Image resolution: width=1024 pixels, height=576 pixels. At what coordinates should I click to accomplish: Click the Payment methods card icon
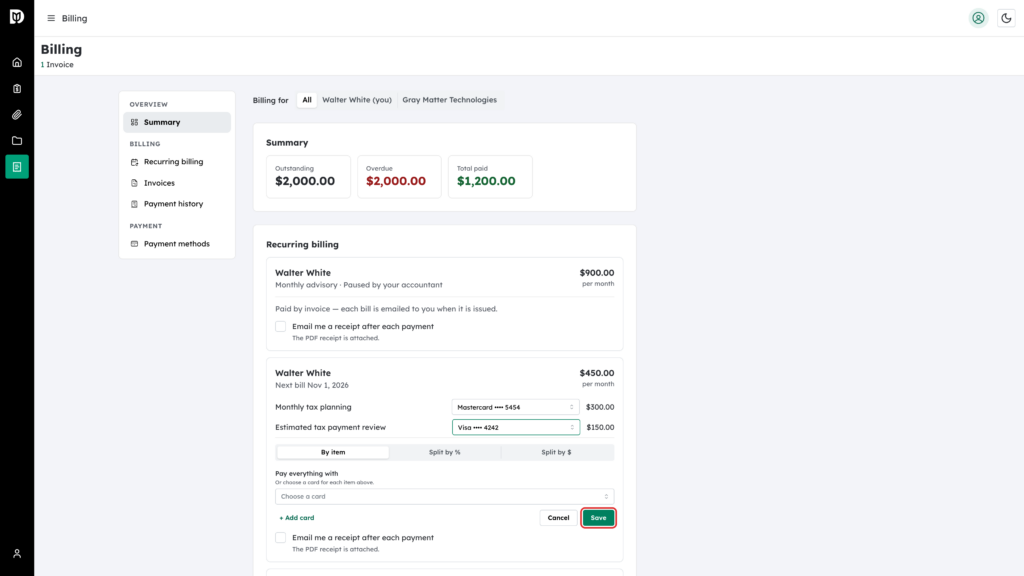[x=135, y=244]
